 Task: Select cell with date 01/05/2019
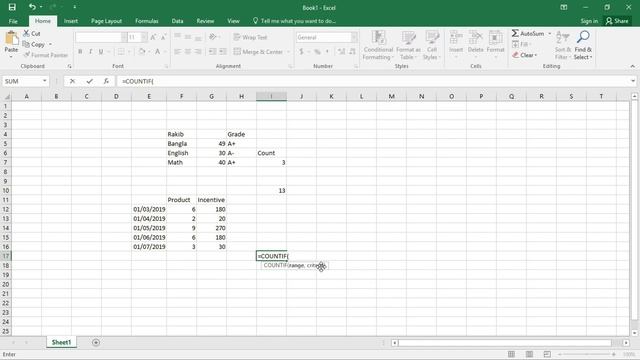pos(149,228)
